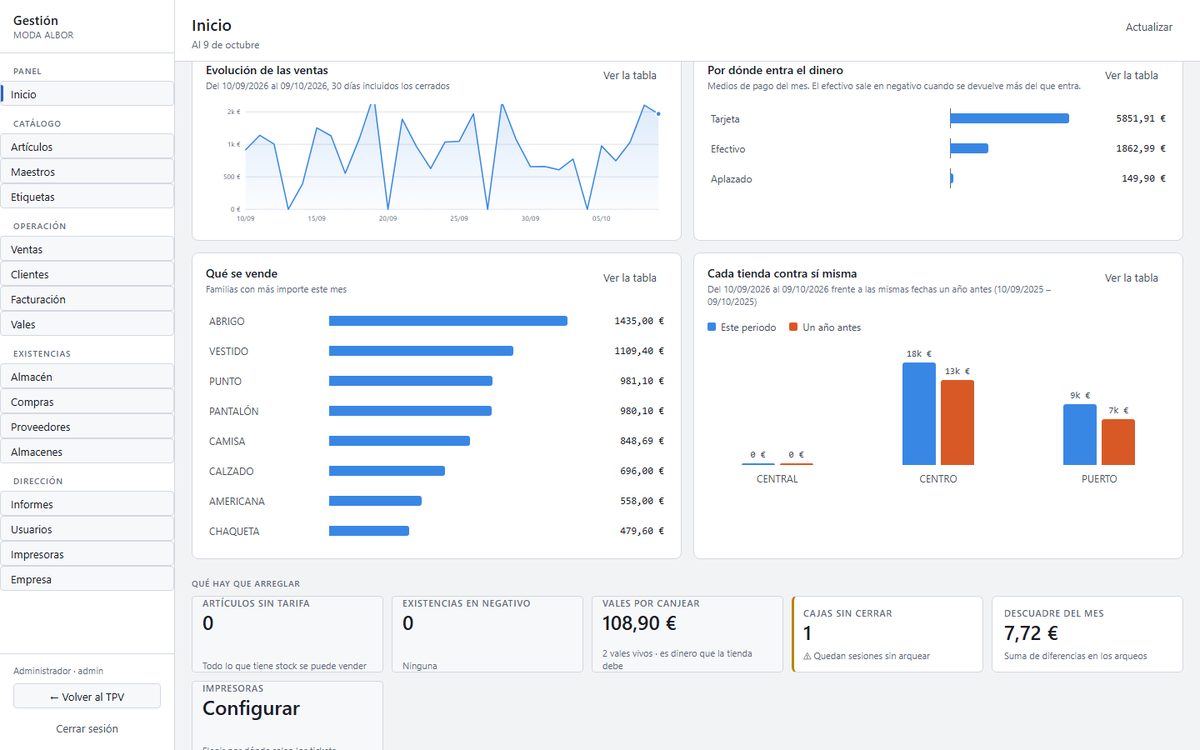Open the Vales por canjear card
This screenshot has width=1200, height=750.
point(687,634)
